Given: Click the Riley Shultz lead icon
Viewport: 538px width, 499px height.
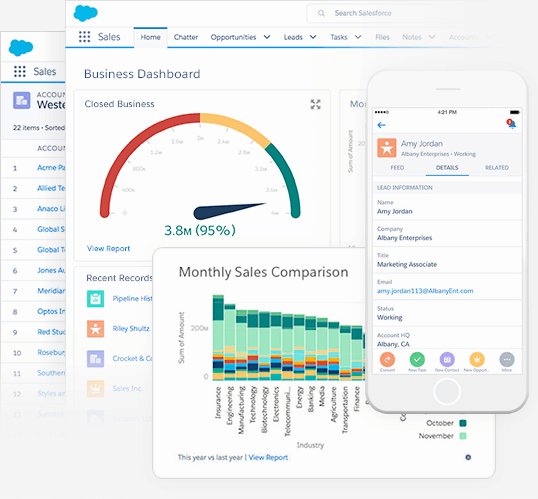Looking at the screenshot, I should (x=95, y=329).
